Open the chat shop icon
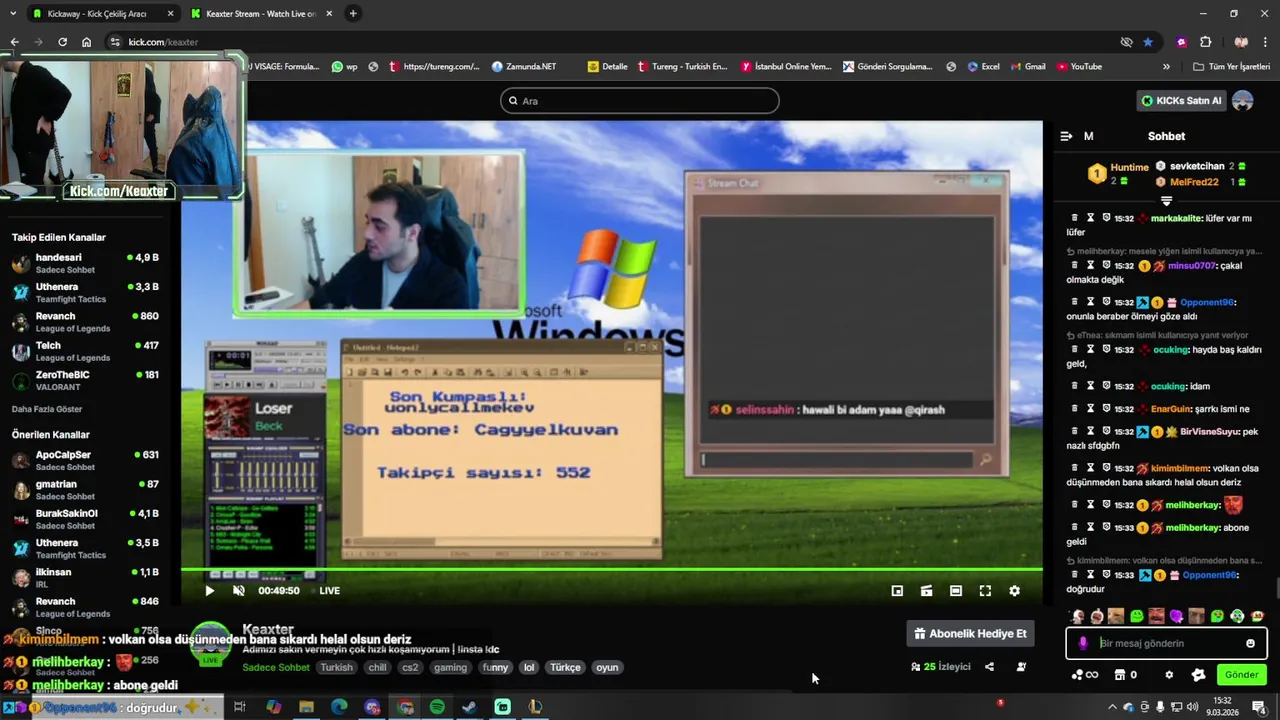This screenshot has height=720, width=1280. [1120, 675]
